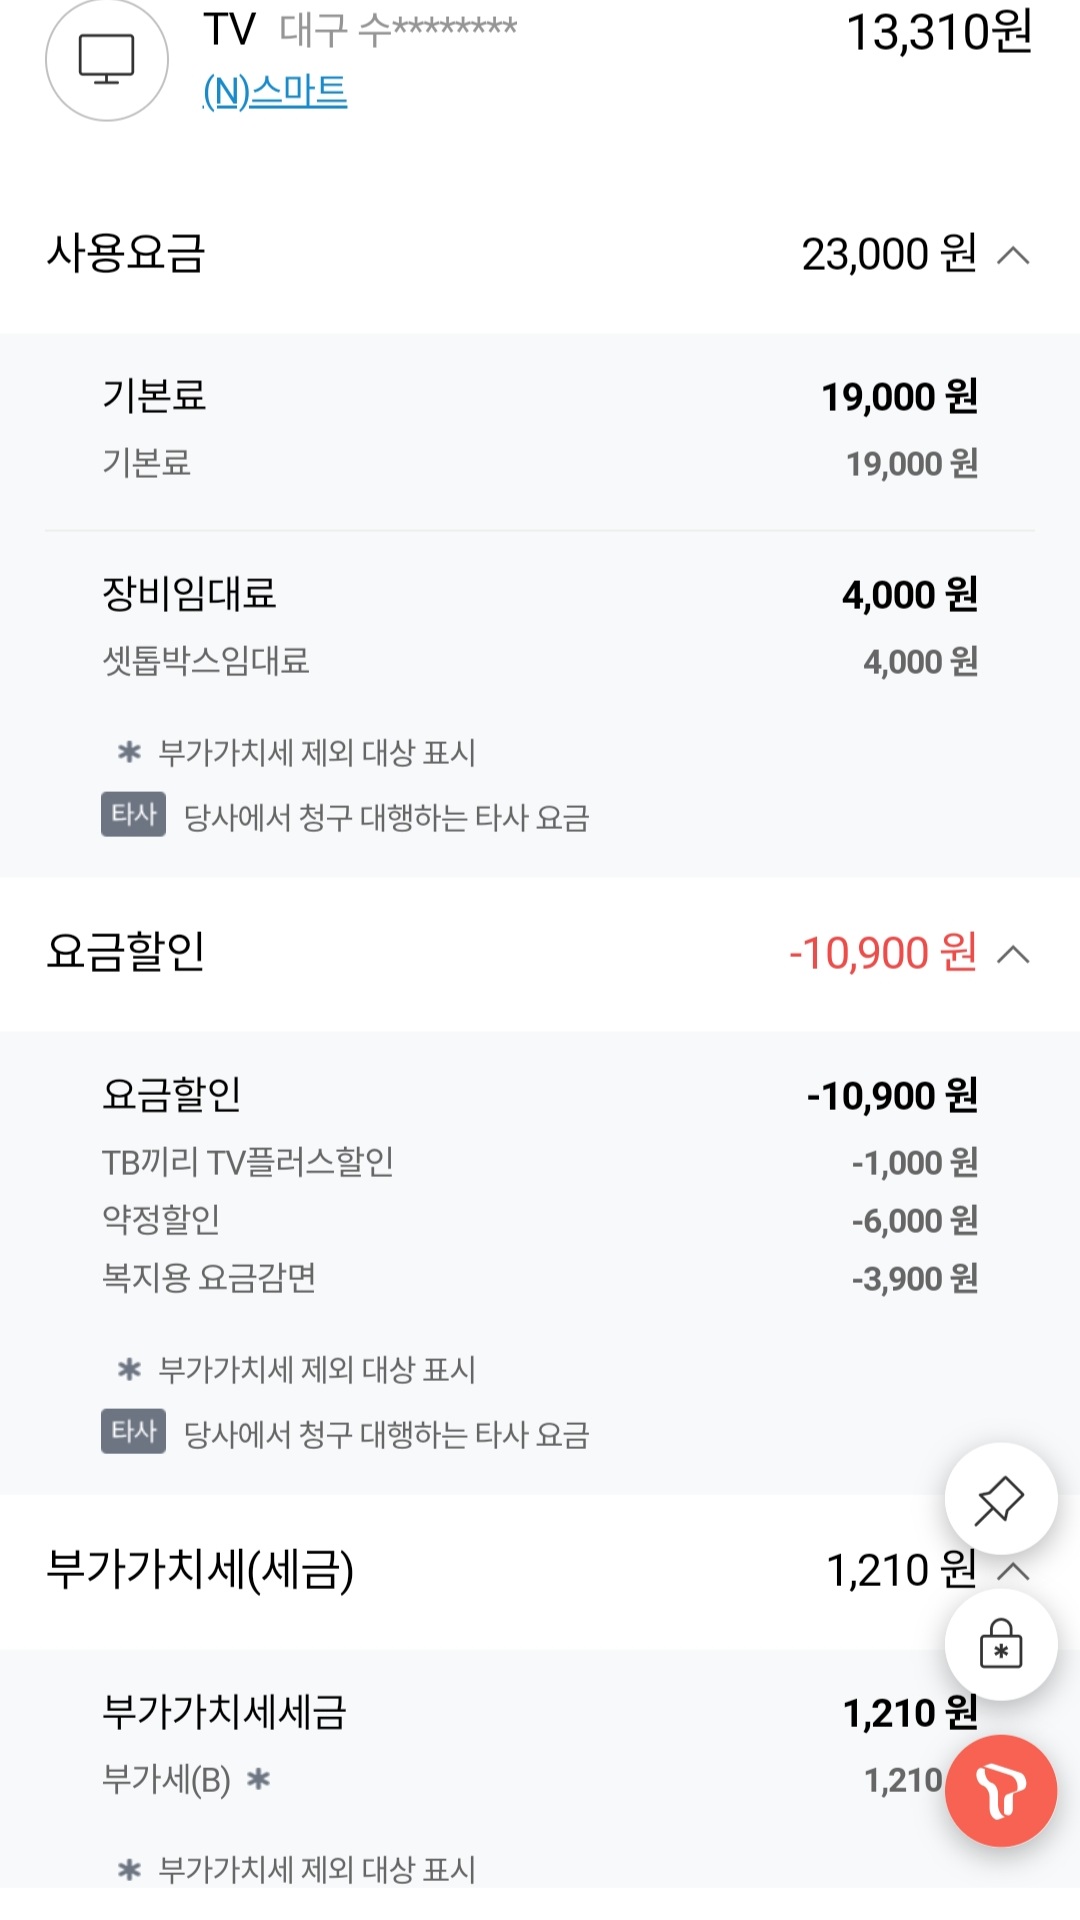Collapse the 사용요금 section chevron

pyautogui.click(x=1013, y=256)
